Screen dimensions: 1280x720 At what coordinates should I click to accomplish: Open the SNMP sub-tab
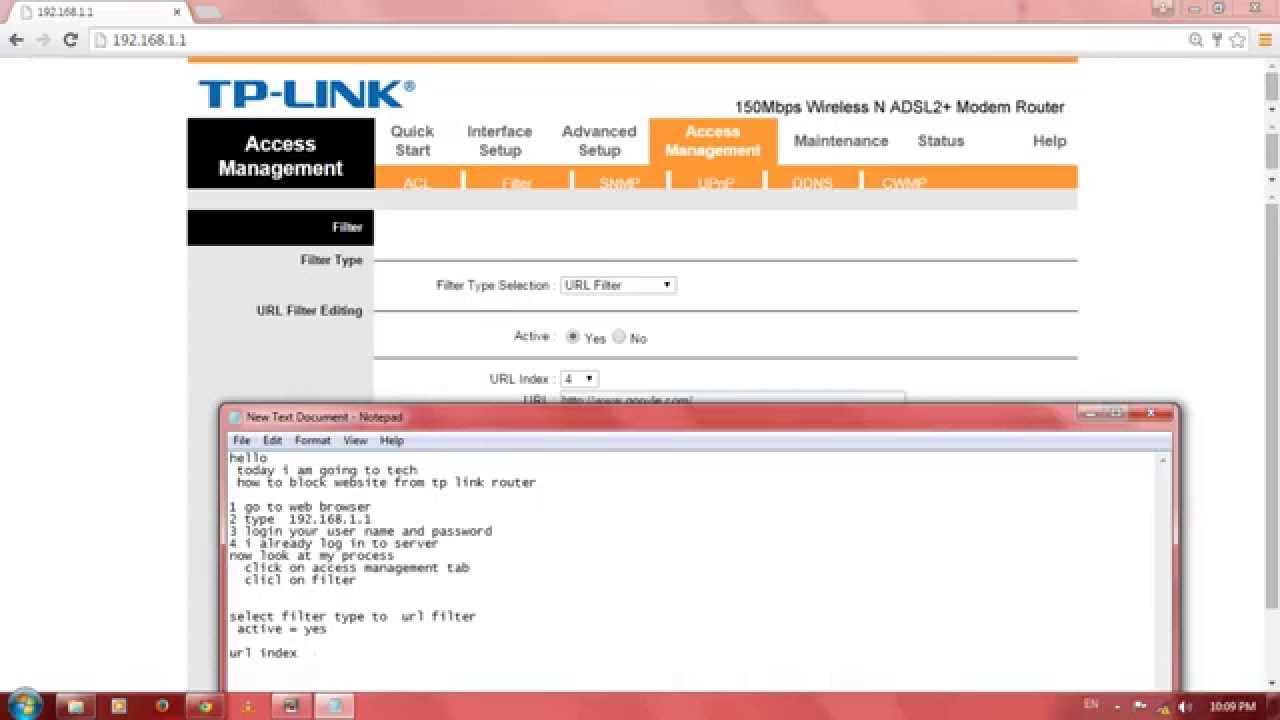[619, 183]
